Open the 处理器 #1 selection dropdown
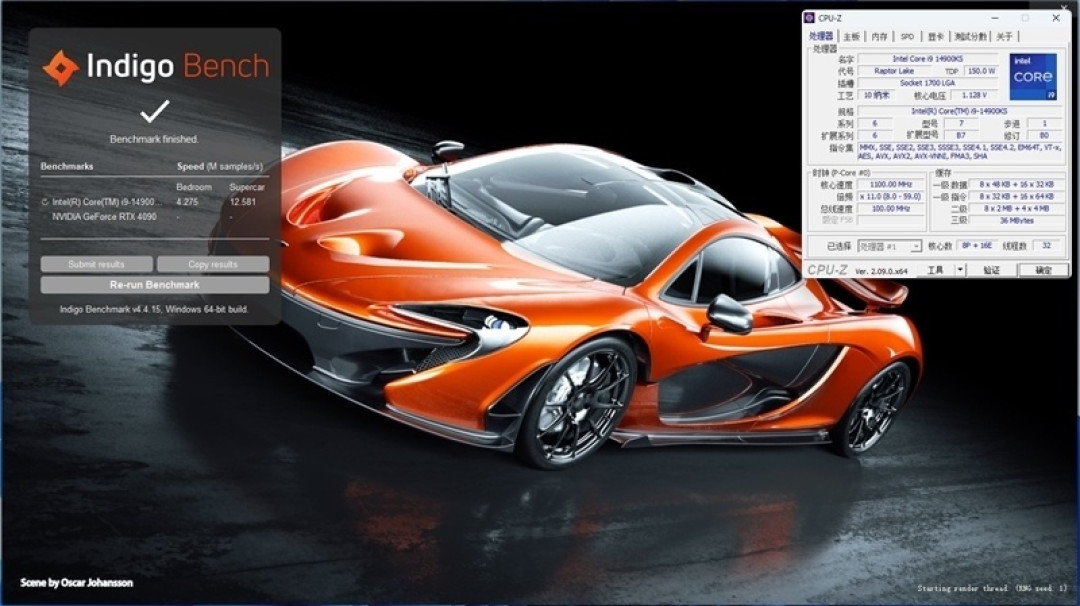The image size is (1080, 606). tap(889, 246)
